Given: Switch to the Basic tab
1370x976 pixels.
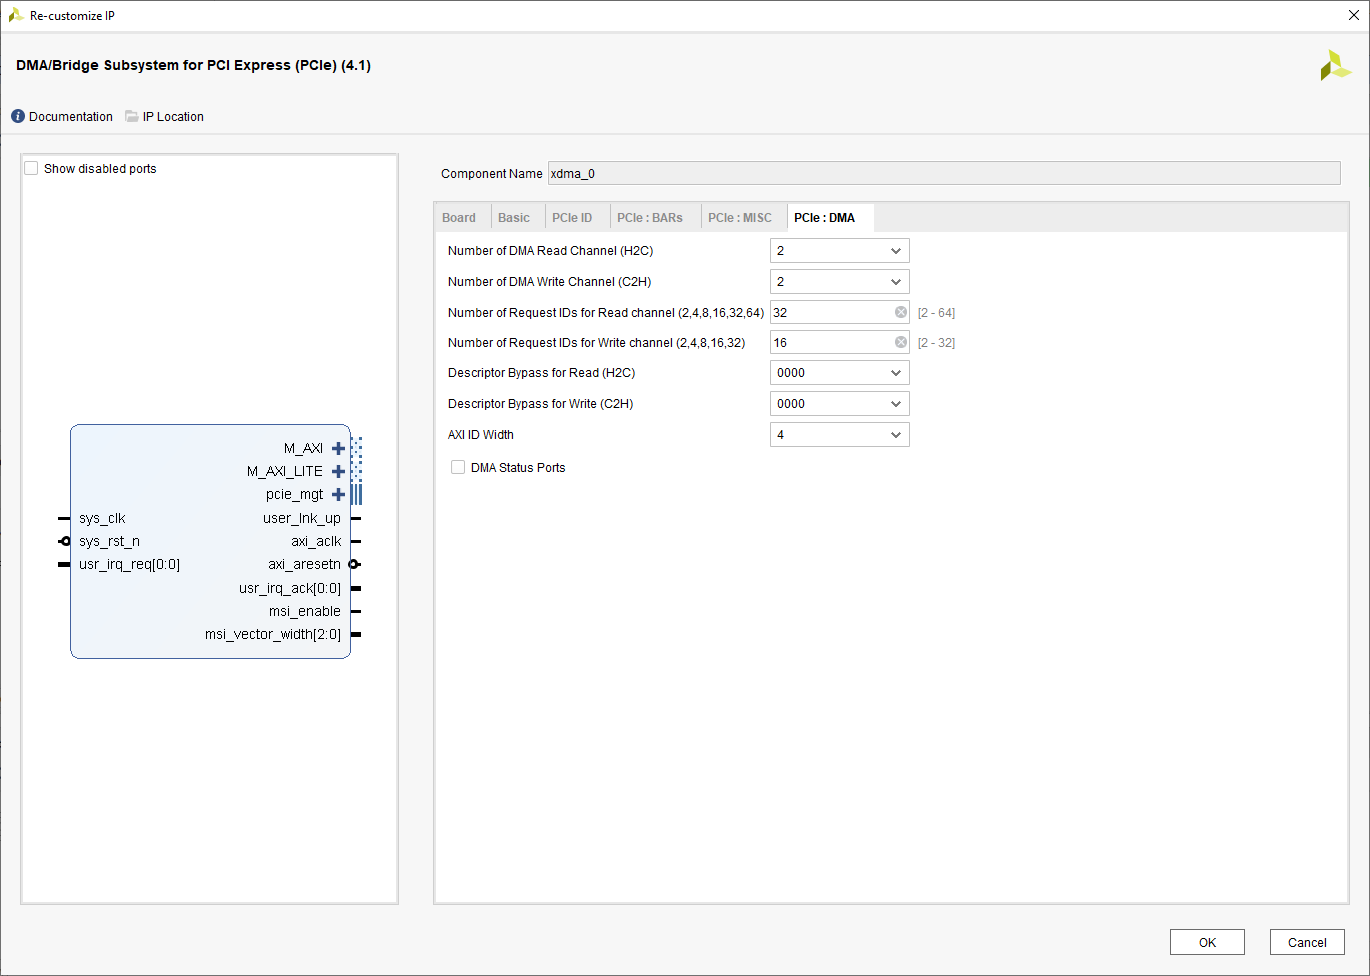Looking at the screenshot, I should coord(514,218).
